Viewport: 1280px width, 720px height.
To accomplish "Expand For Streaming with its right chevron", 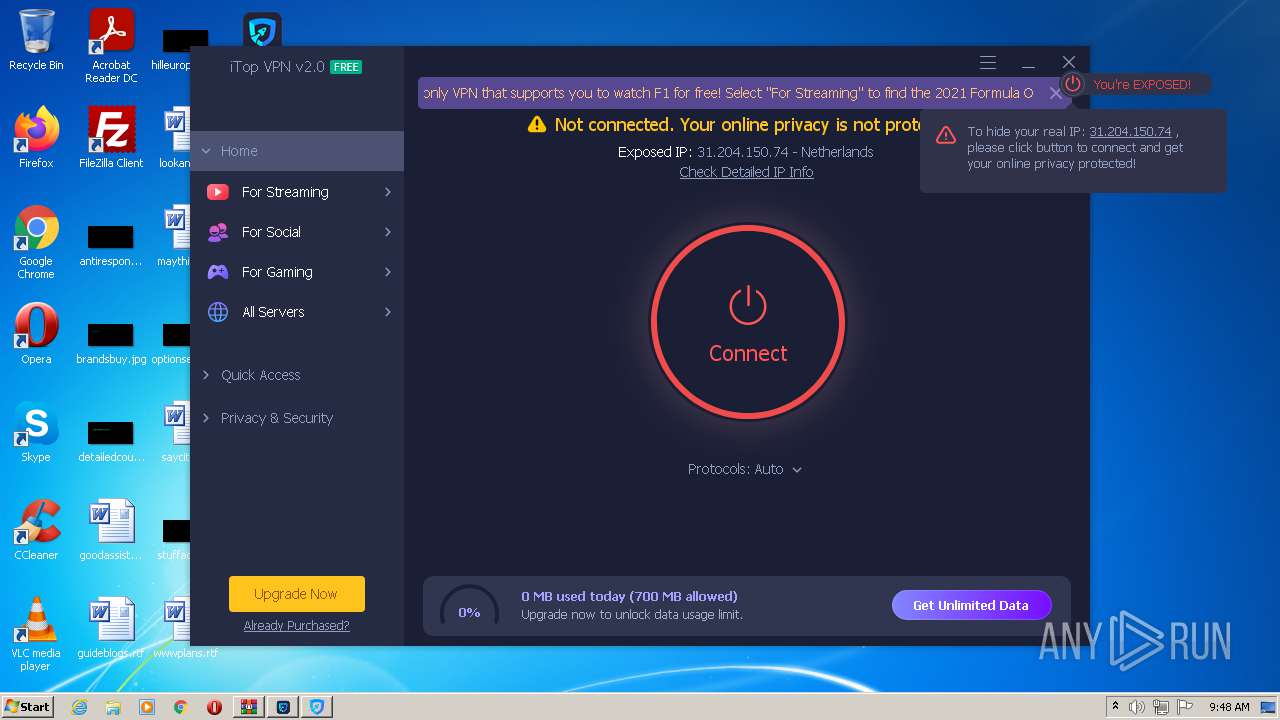I will tap(388, 192).
